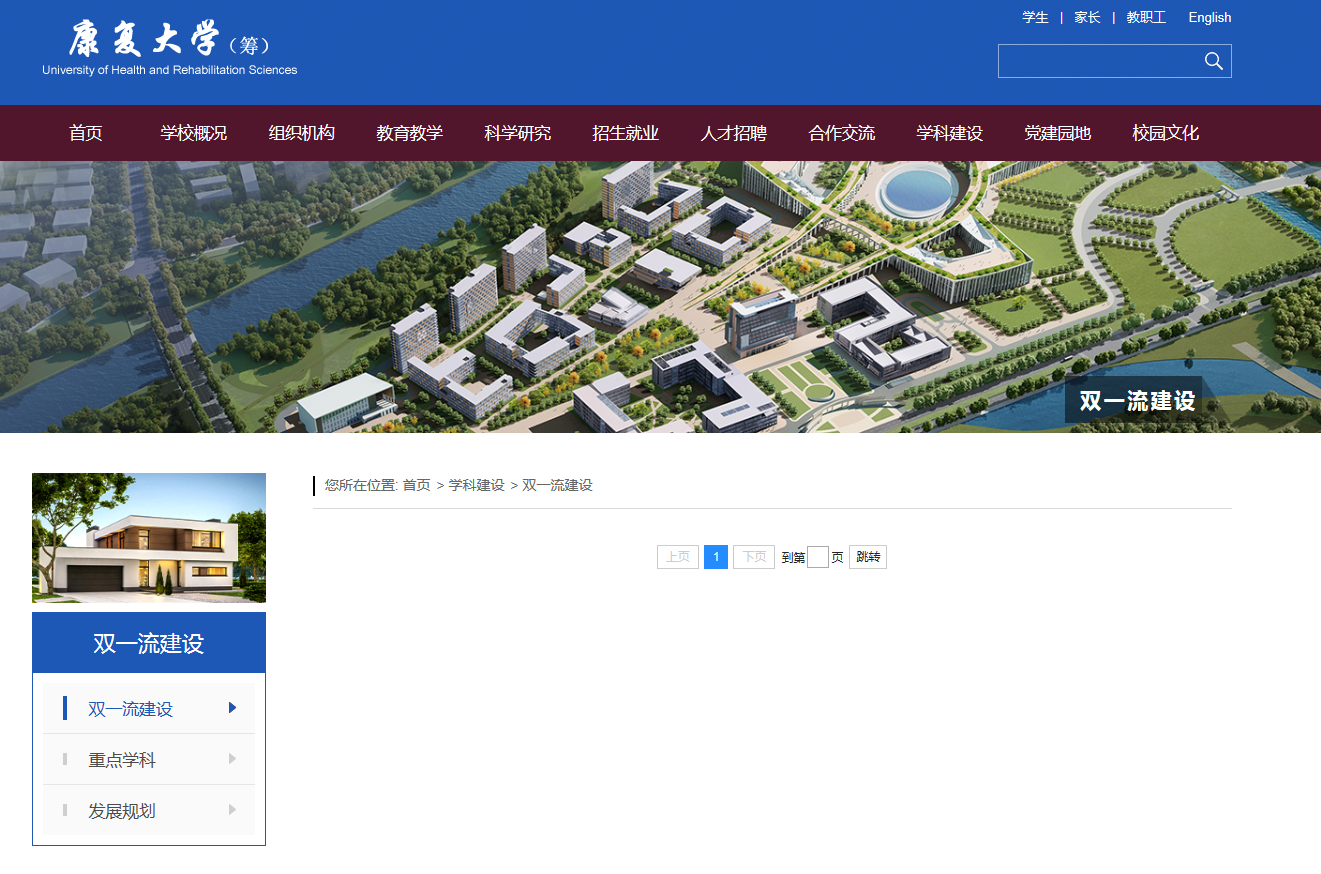
Task: Click the arrow icon next to 重点学科
Action: click(x=230, y=758)
